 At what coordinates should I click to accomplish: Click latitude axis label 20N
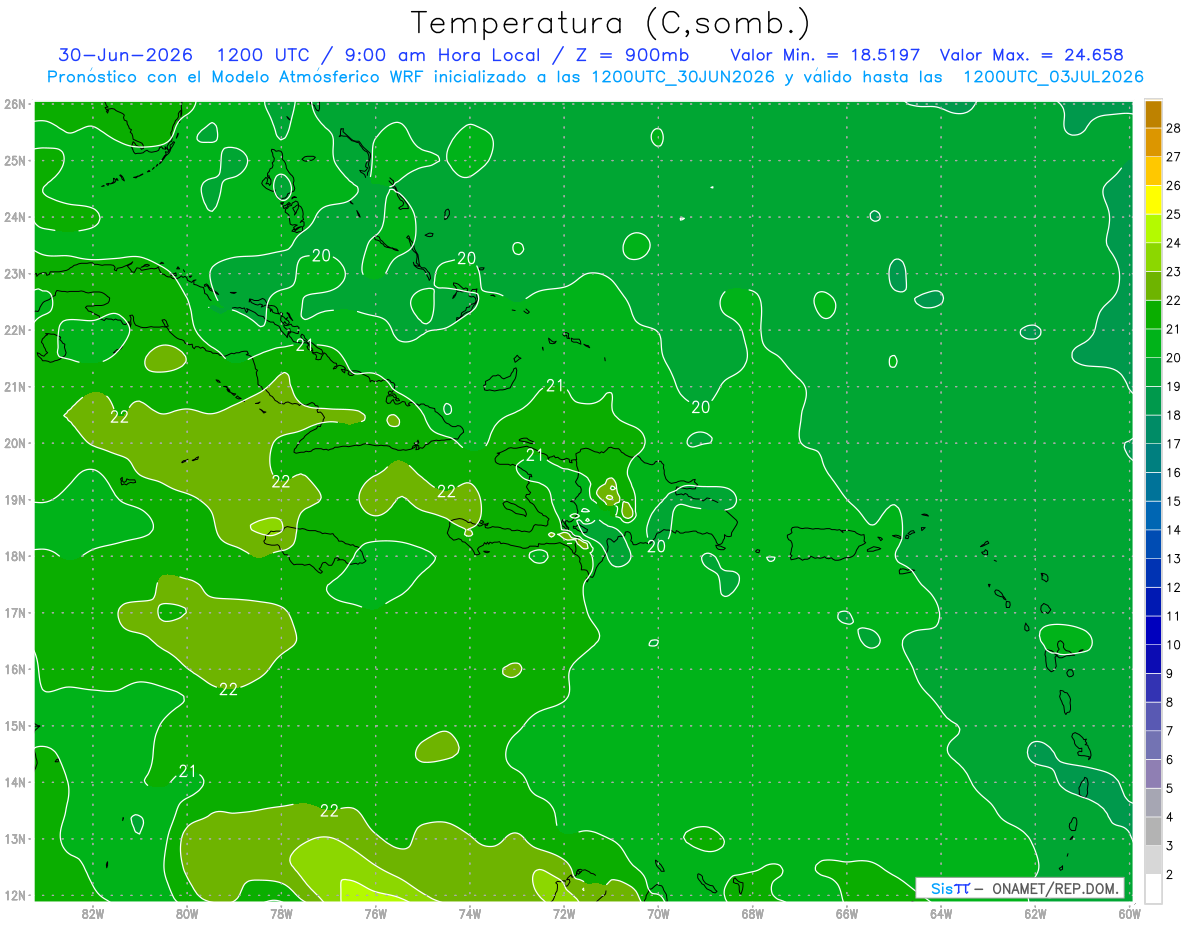(14, 443)
